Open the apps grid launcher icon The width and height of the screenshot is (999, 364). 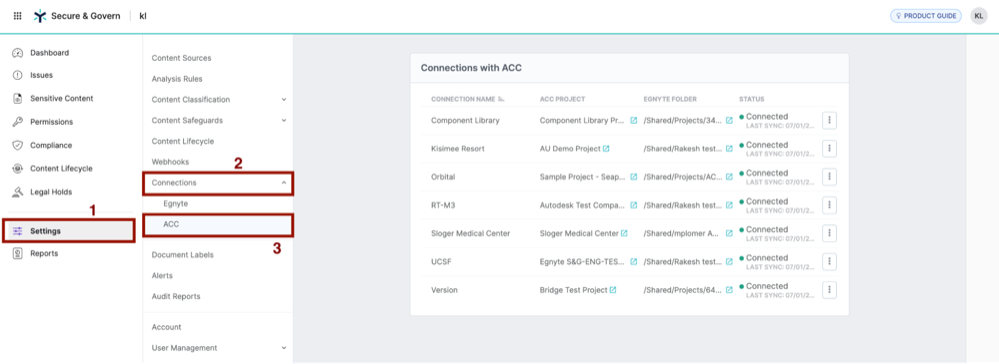click(17, 16)
